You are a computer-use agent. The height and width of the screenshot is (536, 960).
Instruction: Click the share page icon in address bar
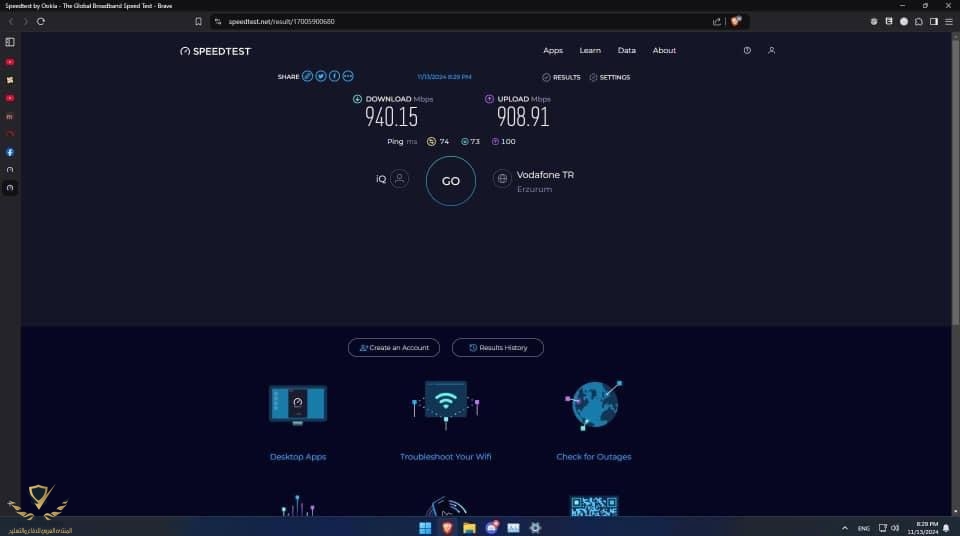(716, 21)
